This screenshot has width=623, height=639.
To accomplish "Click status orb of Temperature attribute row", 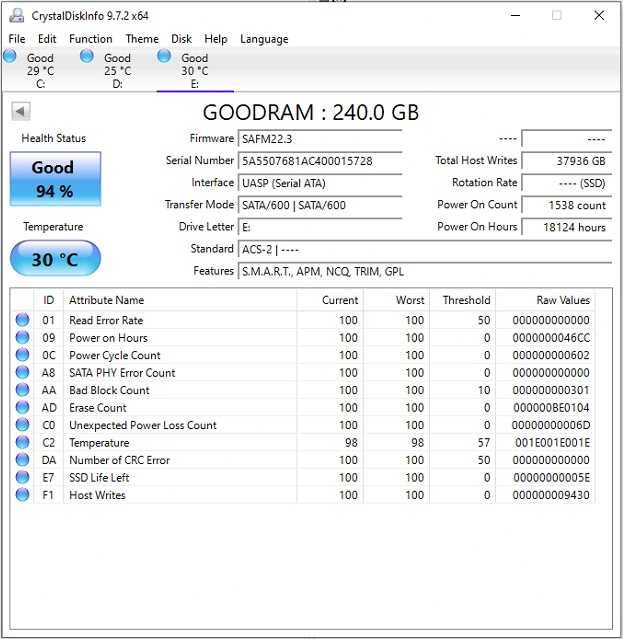I will (22, 443).
